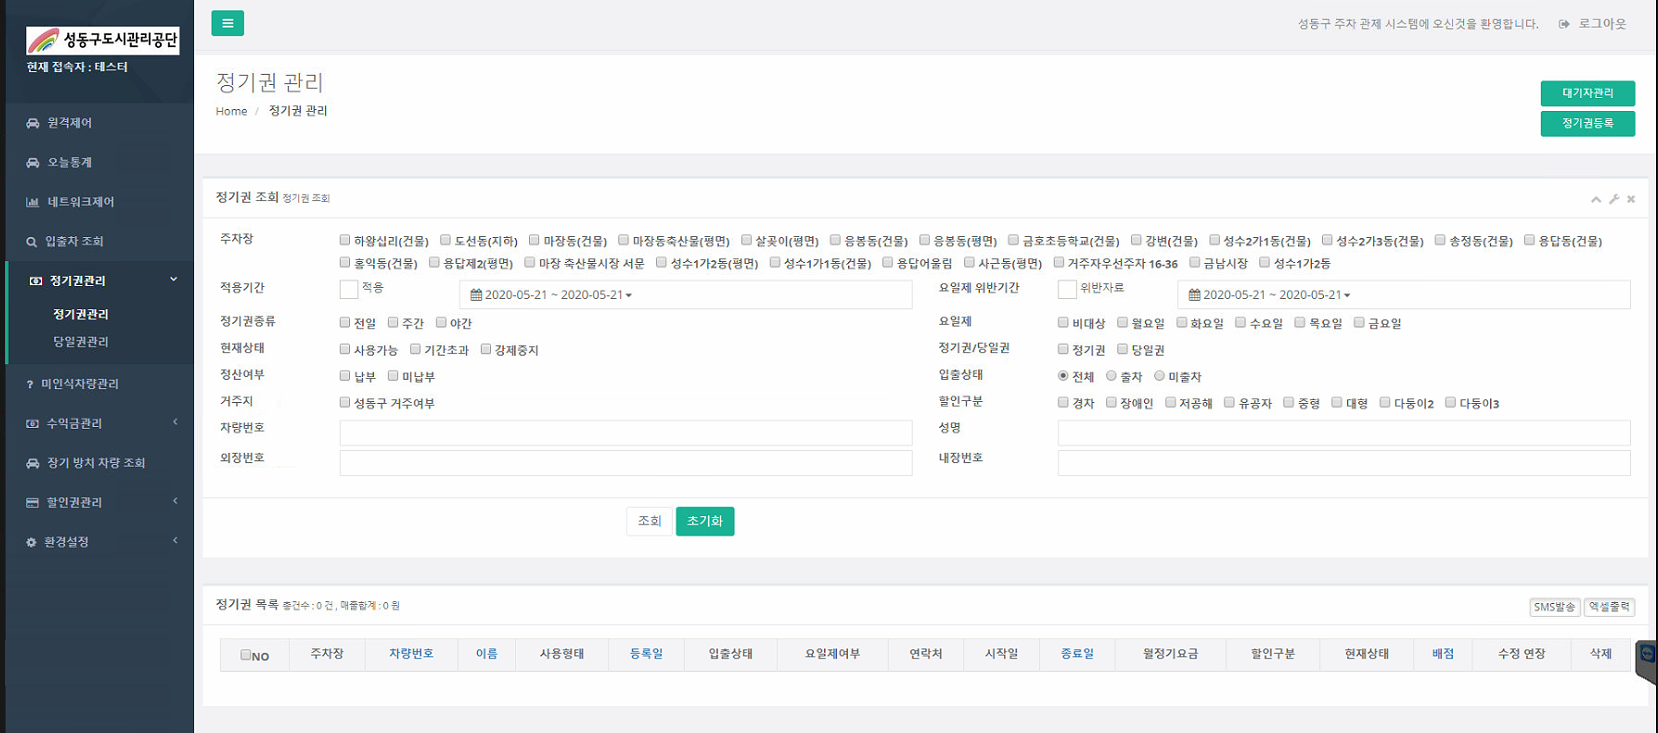Viewport: 1658px width, 733px height.
Task: Click the SMS발송 button
Action: point(1554,607)
